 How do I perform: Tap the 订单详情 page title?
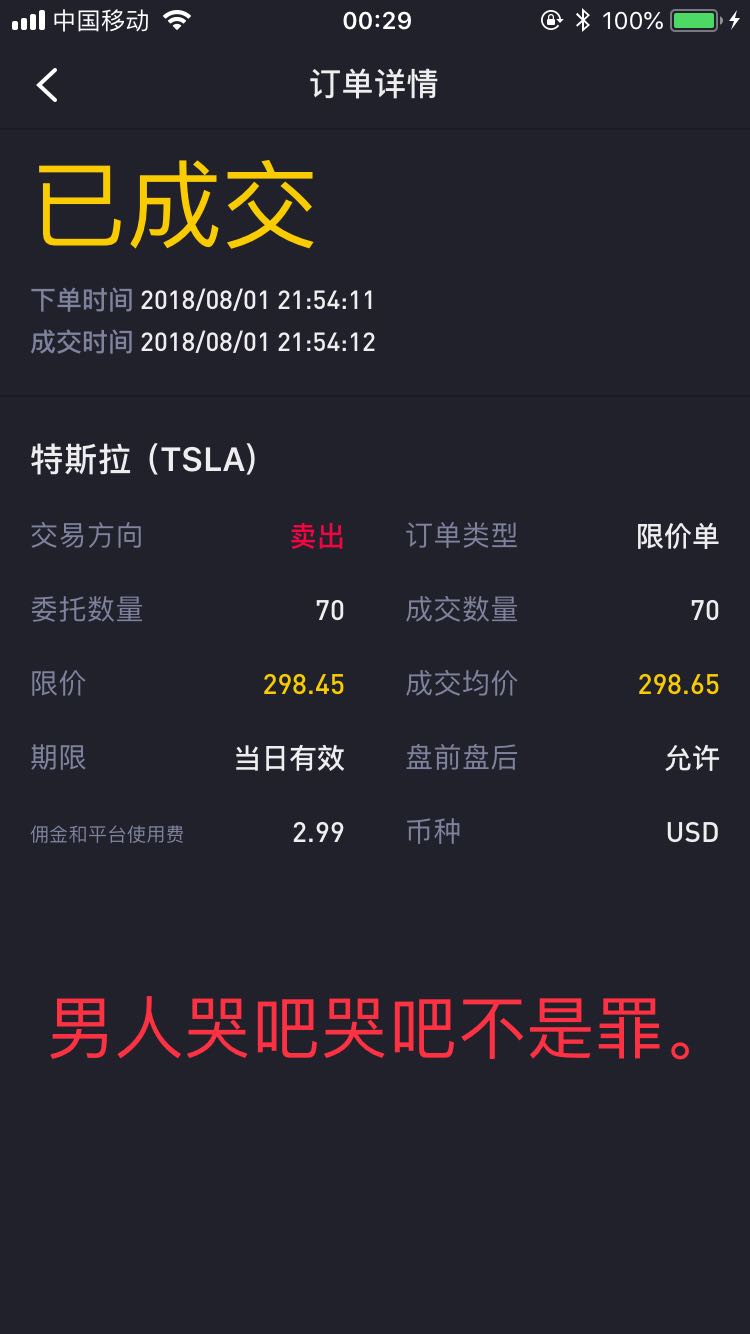(x=374, y=84)
